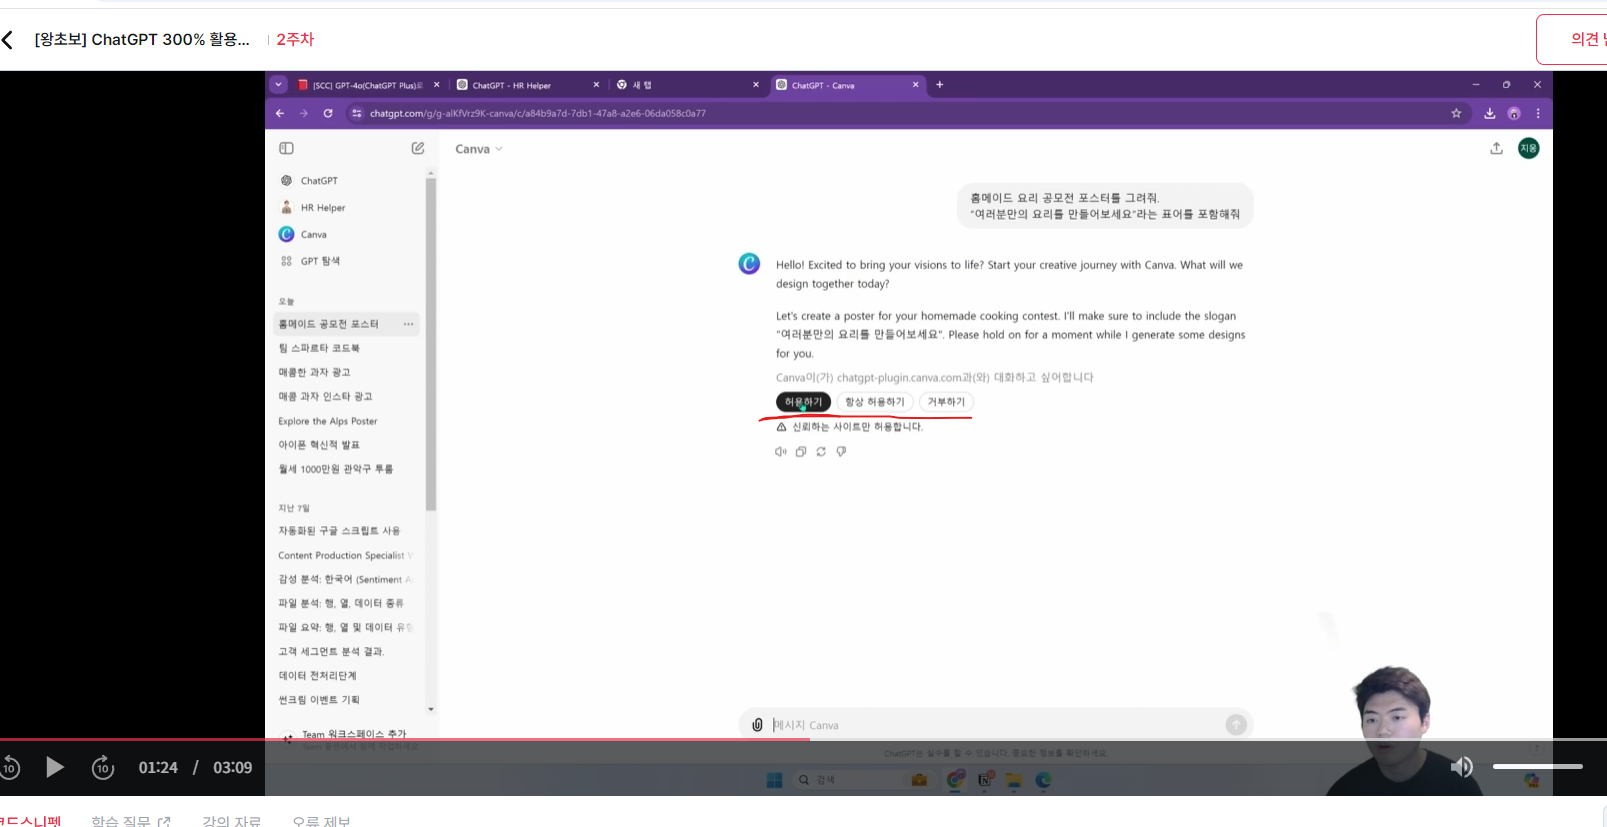The height and width of the screenshot is (827, 1607).
Task: Open the Windows Start button in video
Action: (774, 780)
